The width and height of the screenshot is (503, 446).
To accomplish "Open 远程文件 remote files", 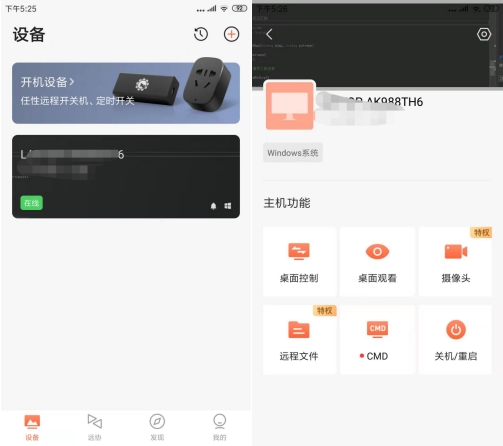I will click(299, 340).
